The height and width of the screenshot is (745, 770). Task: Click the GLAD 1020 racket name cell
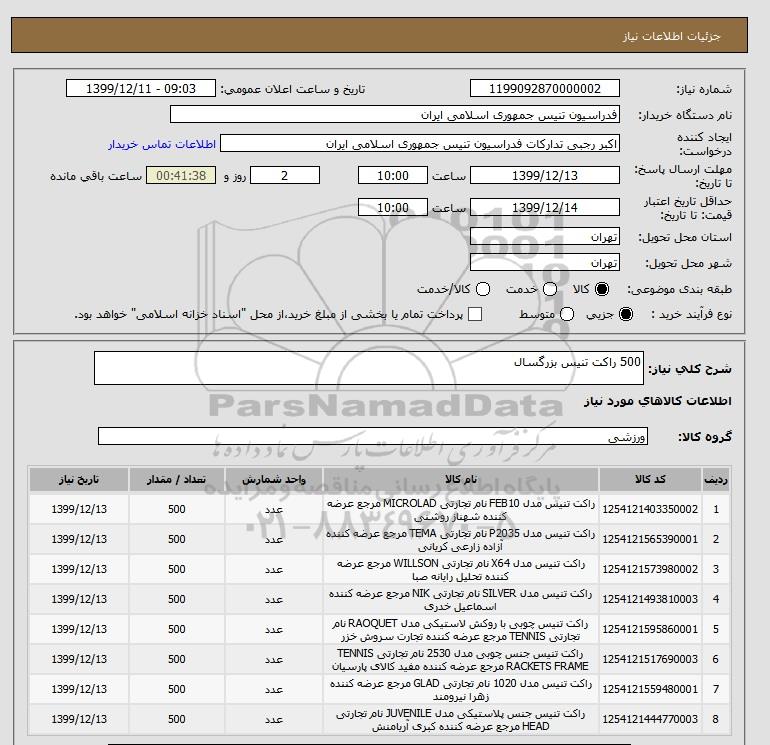click(461, 690)
